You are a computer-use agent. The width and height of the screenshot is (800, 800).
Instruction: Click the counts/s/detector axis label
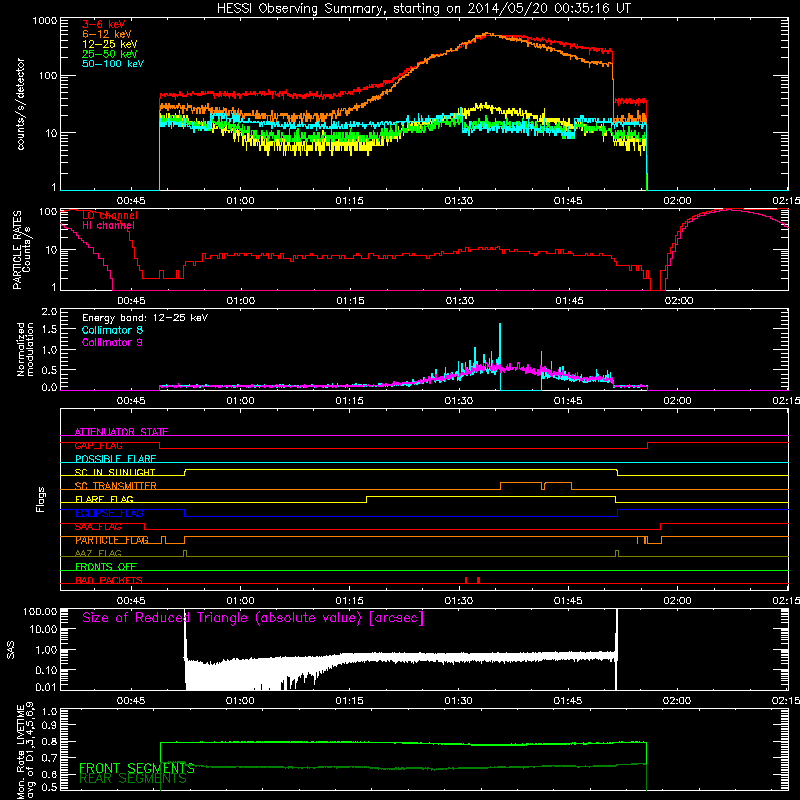pyautogui.click(x=21, y=104)
